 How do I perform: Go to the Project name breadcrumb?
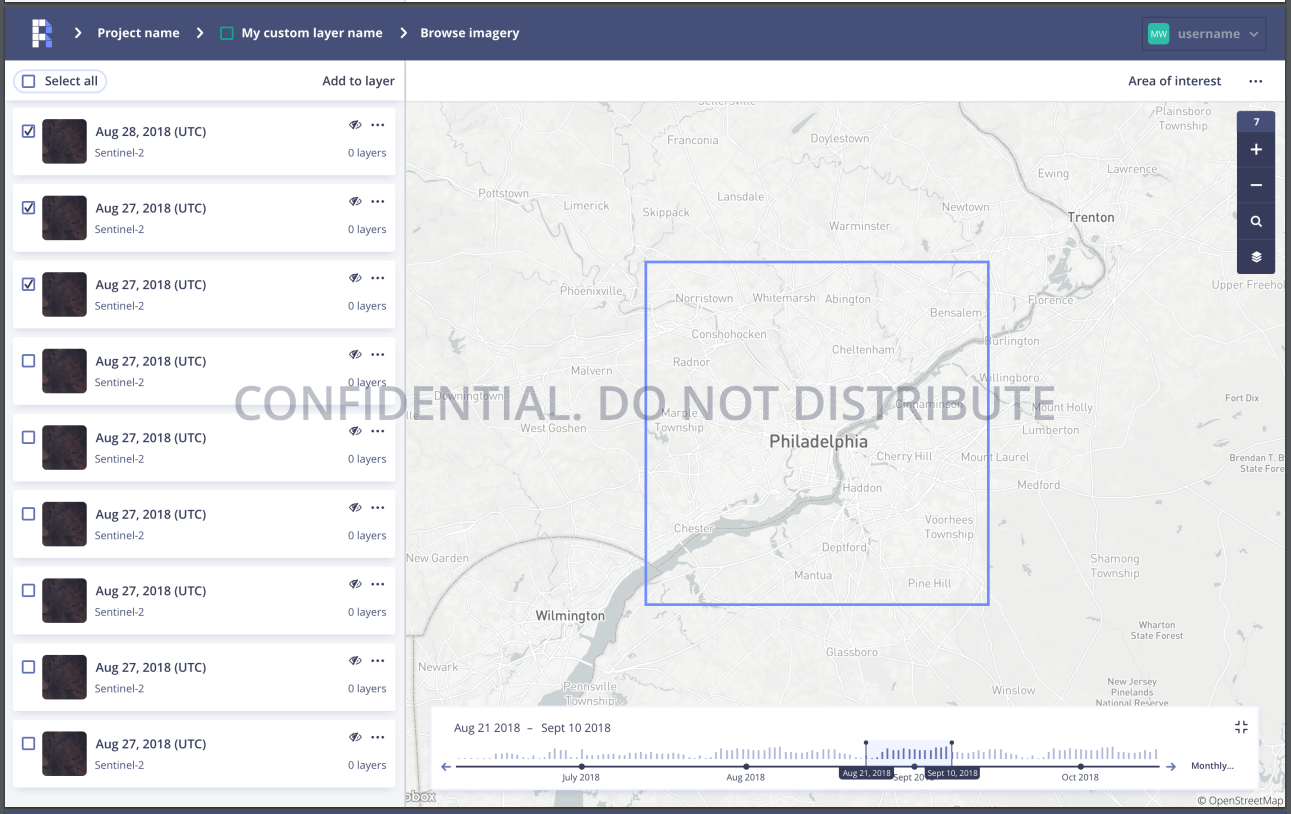(x=138, y=33)
